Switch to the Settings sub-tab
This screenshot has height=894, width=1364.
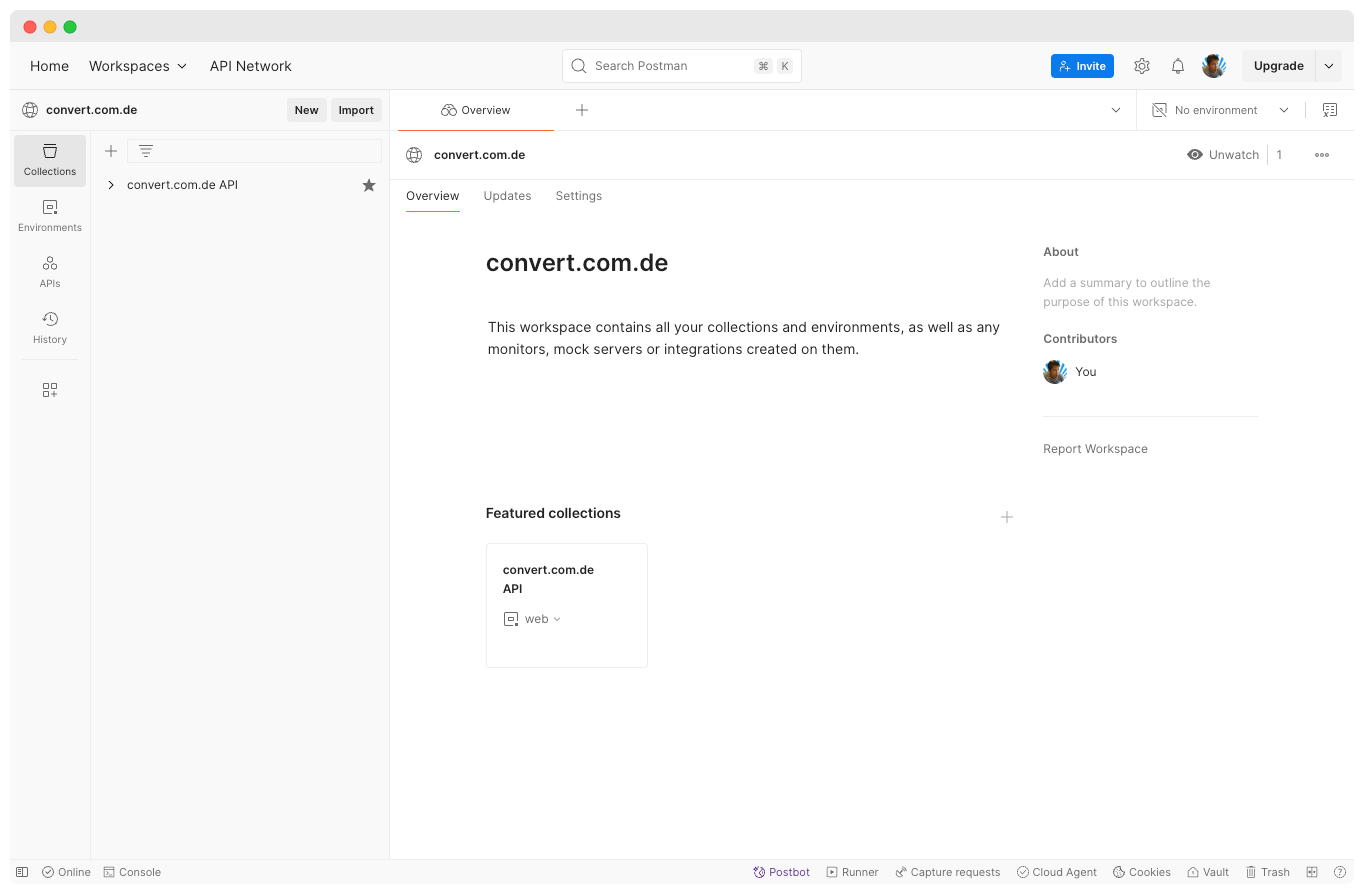click(x=579, y=196)
